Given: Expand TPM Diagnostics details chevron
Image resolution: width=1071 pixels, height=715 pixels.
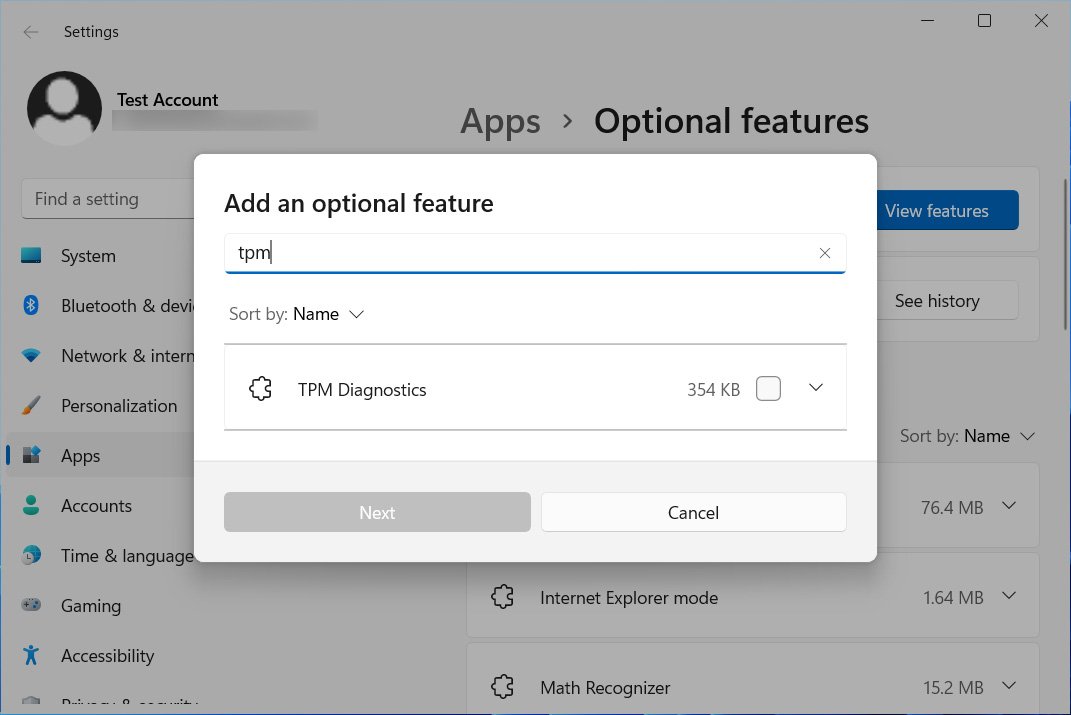Looking at the screenshot, I should 816,388.
